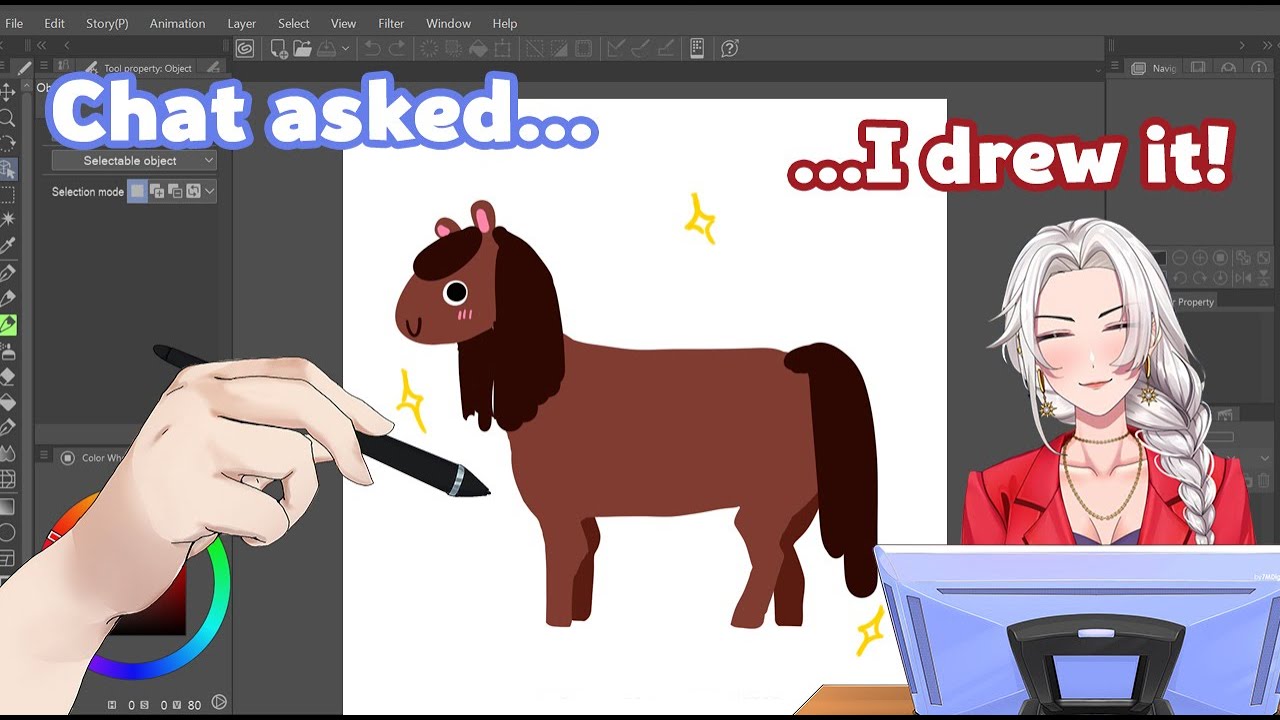Switch to the Information panel tab
This screenshot has width=1280, height=720.
tap(1258, 68)
